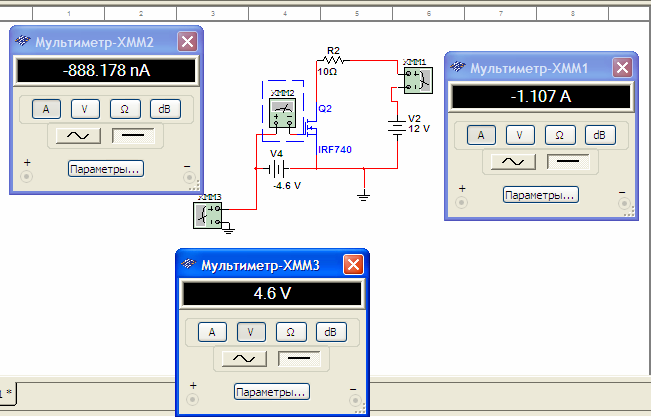
Task: Select voltmeter mode V in Multimeter-XMM2
Action: point(85,109)
